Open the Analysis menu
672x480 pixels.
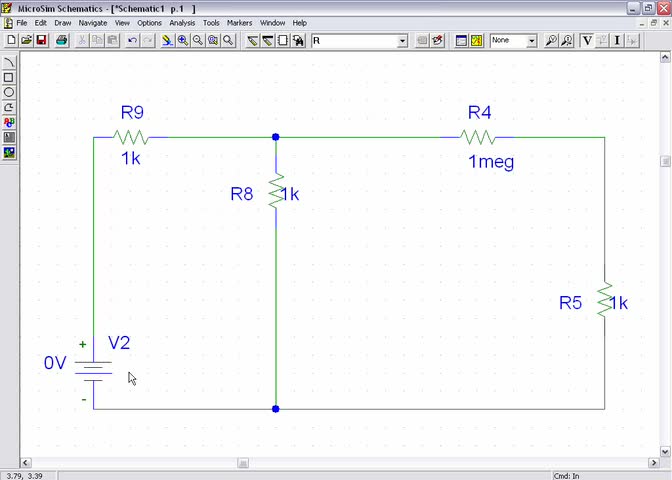[182, 23]
